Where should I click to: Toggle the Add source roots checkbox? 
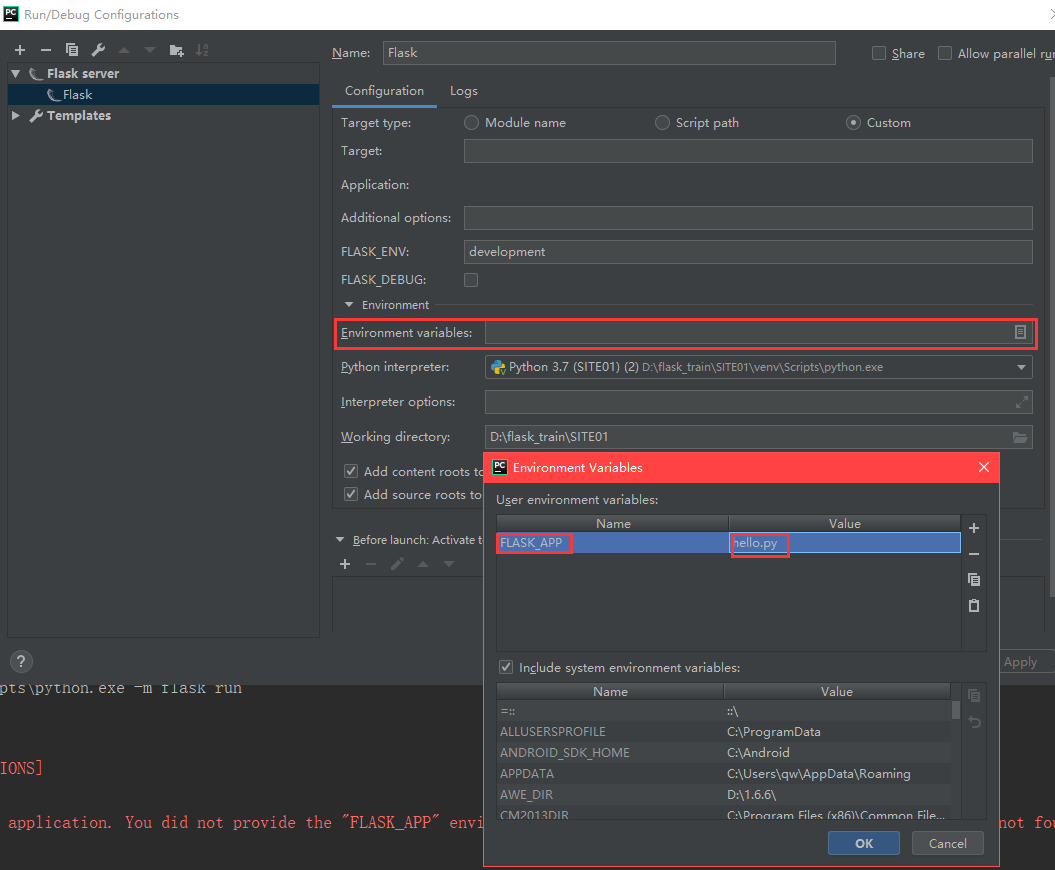351,494
